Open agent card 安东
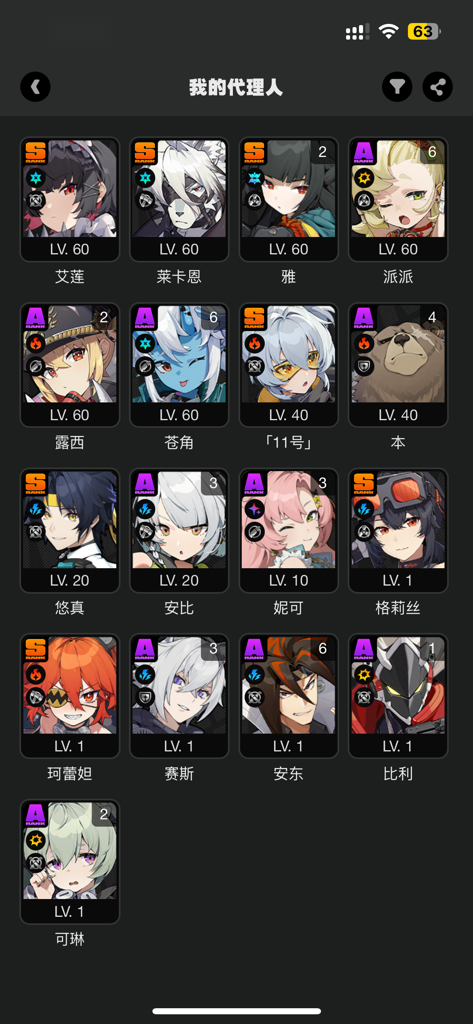473x1024 pixels. (289, 697)
